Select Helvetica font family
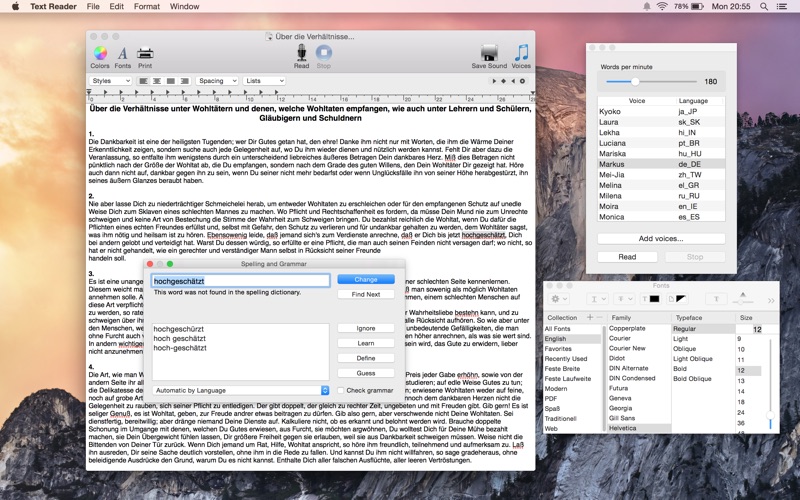The image size is (800, 500). [x=639, y=428]
